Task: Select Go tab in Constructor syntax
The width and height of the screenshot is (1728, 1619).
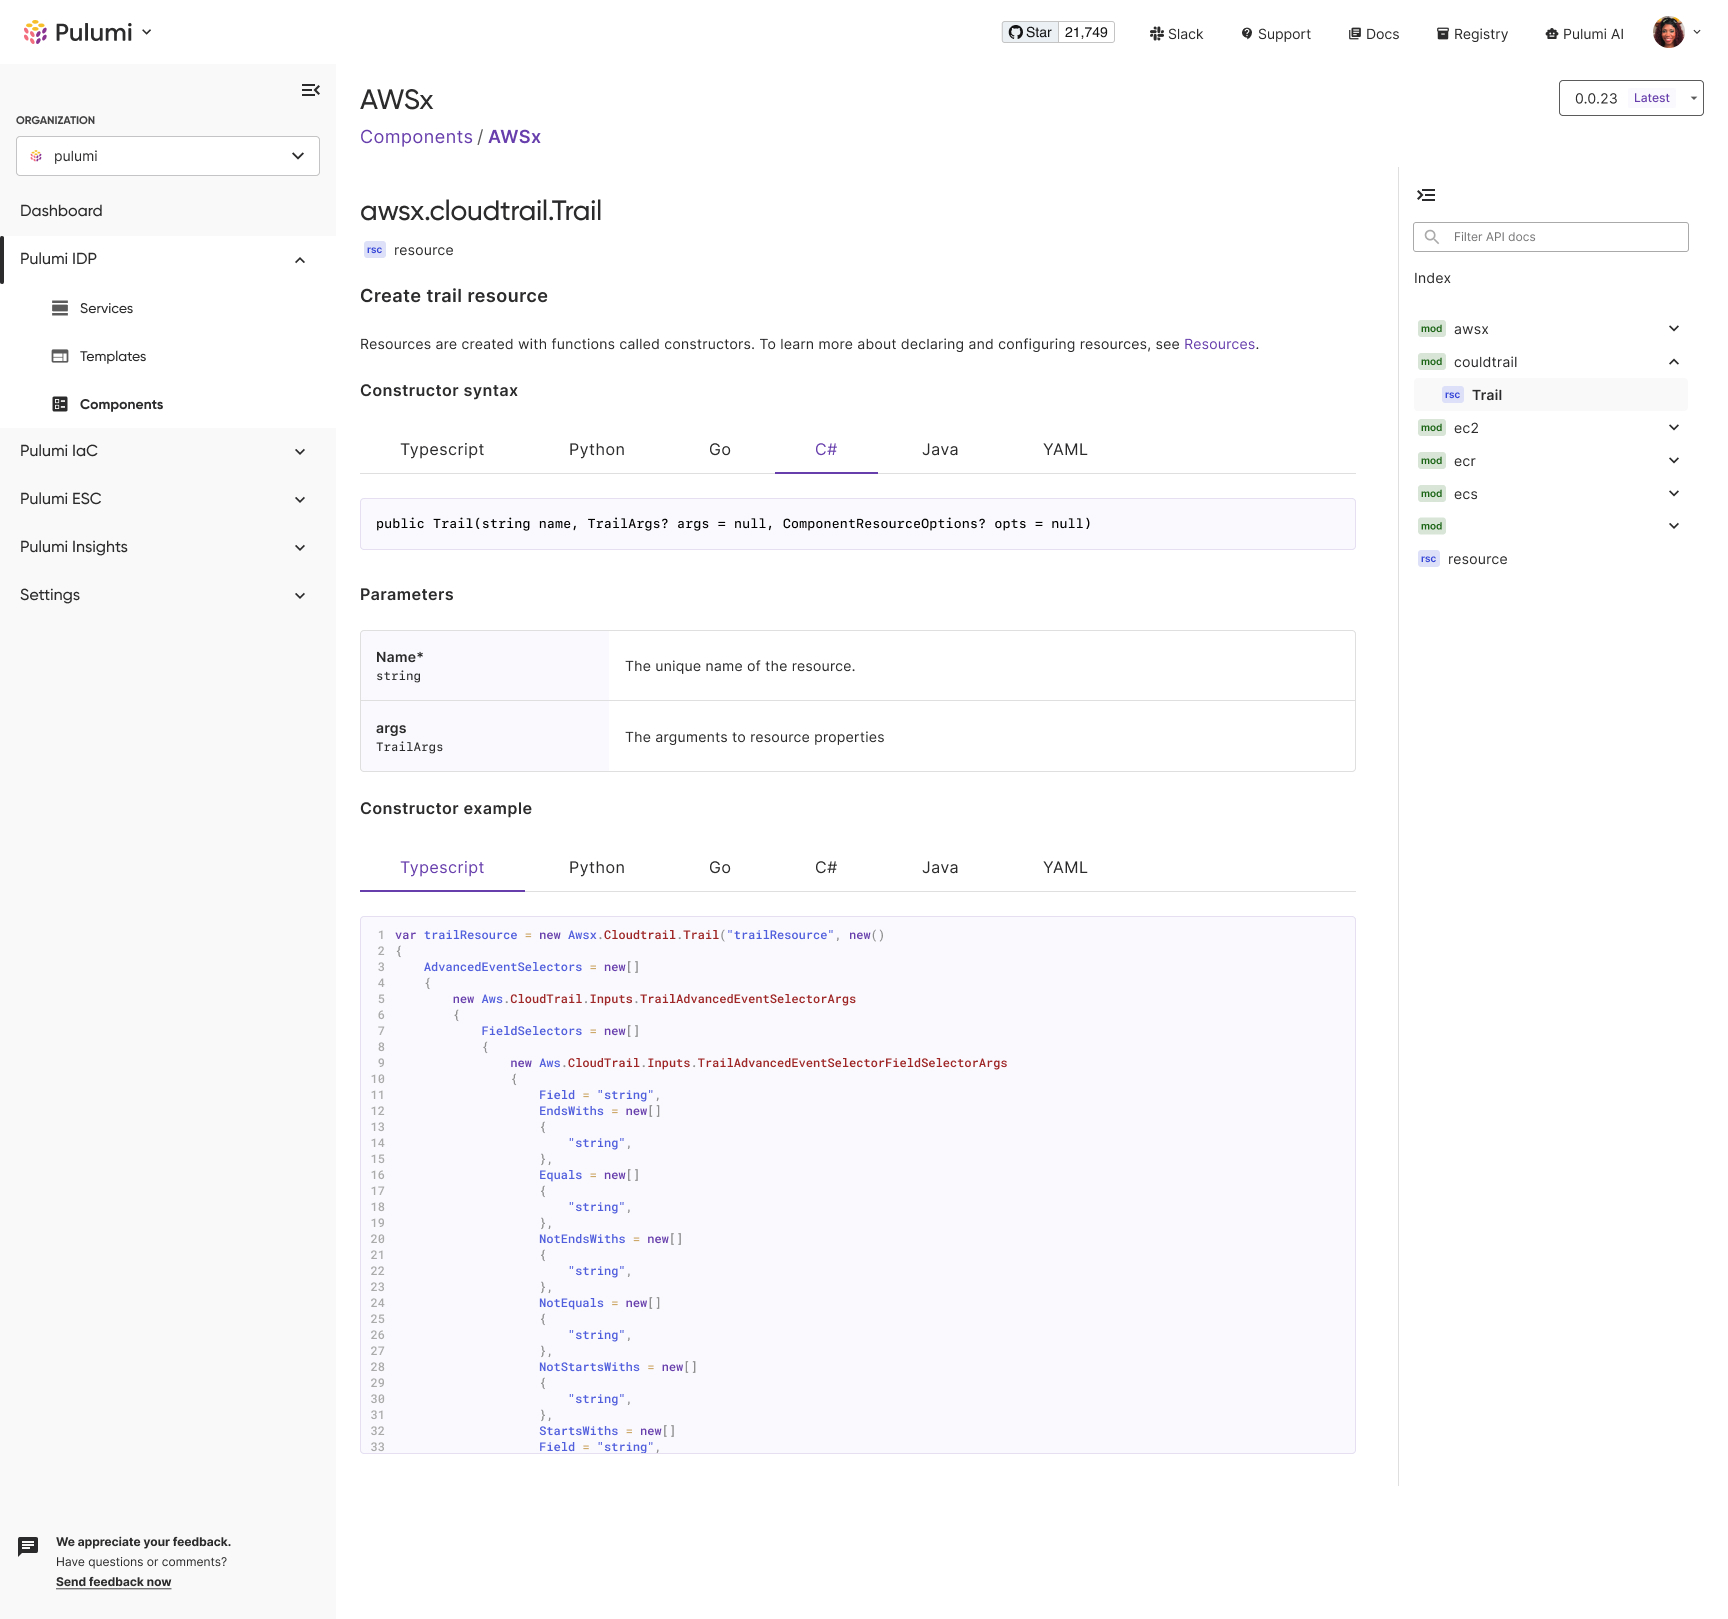Action: tap(720, 450)
